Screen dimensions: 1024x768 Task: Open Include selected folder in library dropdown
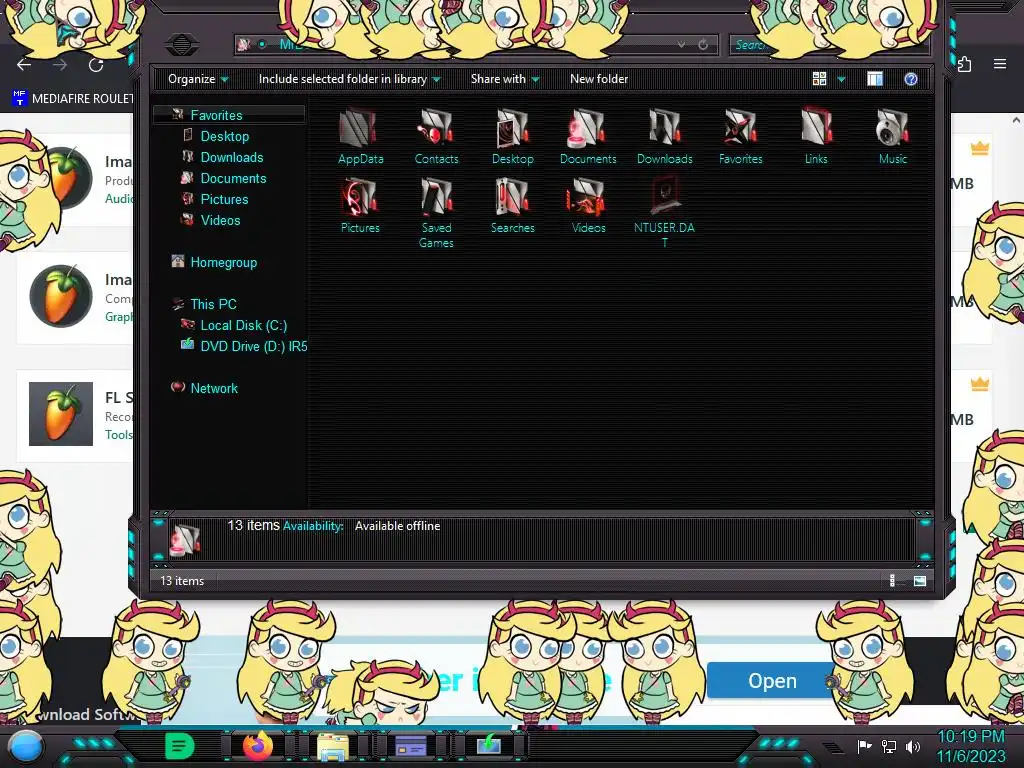pos(349,79)
